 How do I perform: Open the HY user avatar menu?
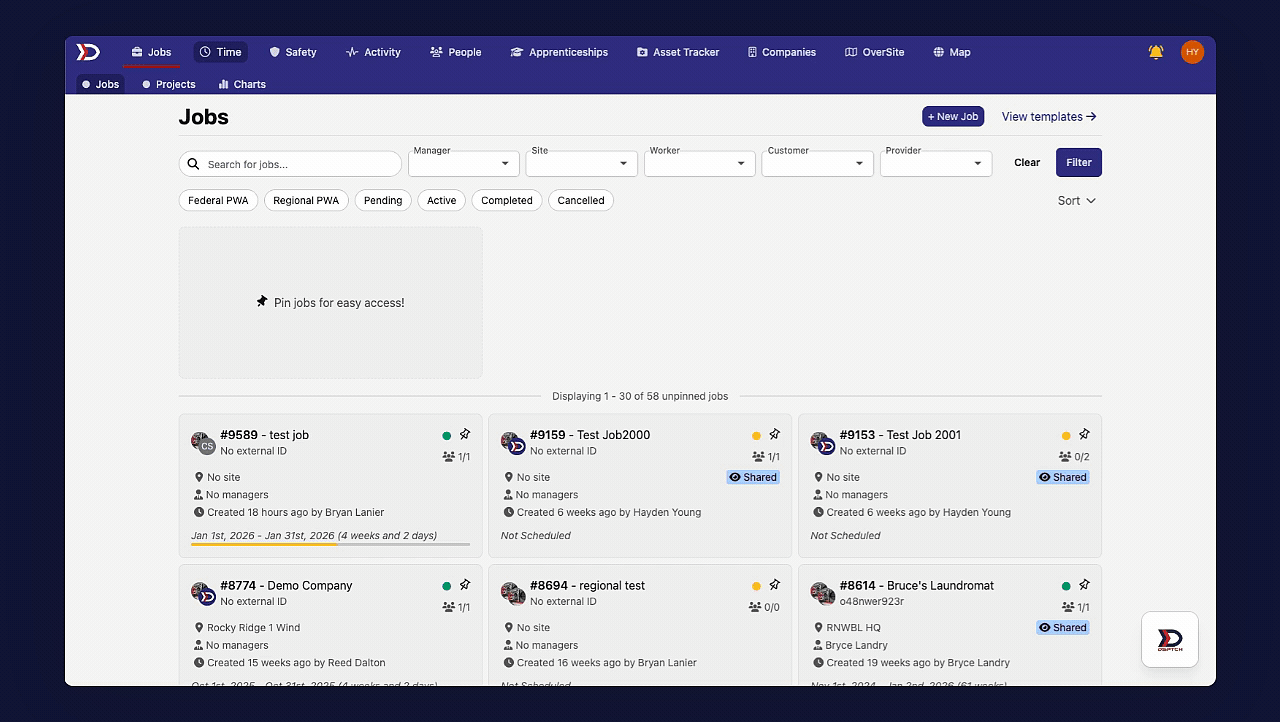(x=1192, y=52)
